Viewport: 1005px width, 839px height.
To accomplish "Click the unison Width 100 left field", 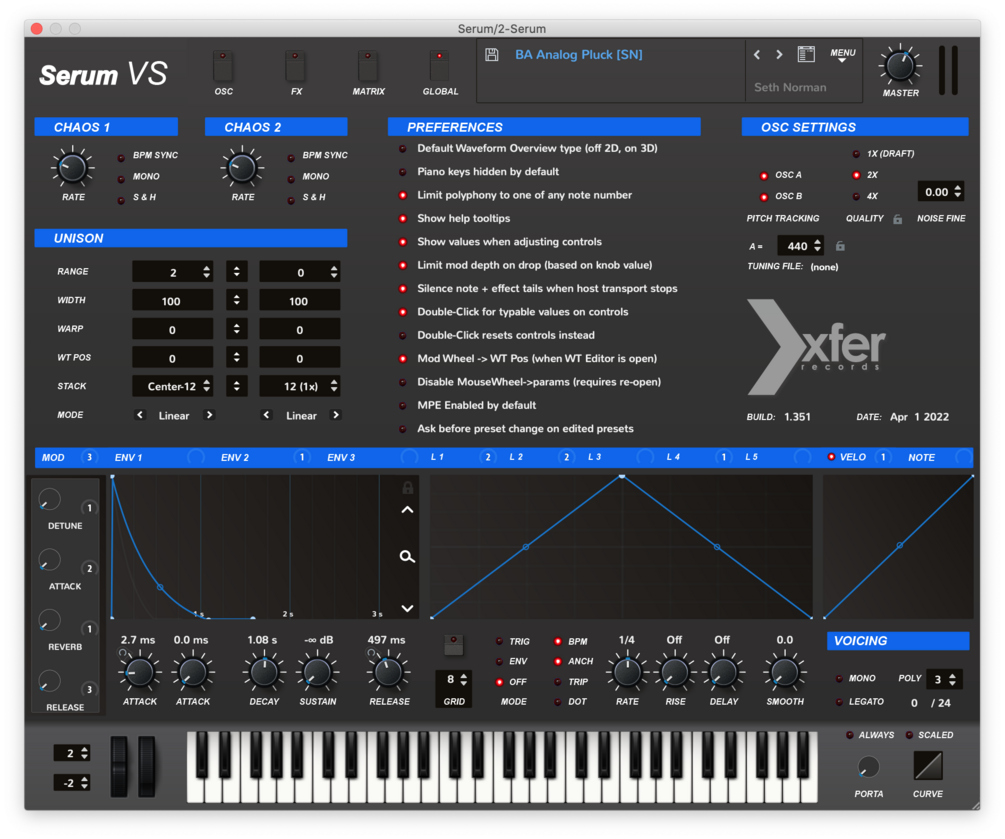I will (172, 301).
